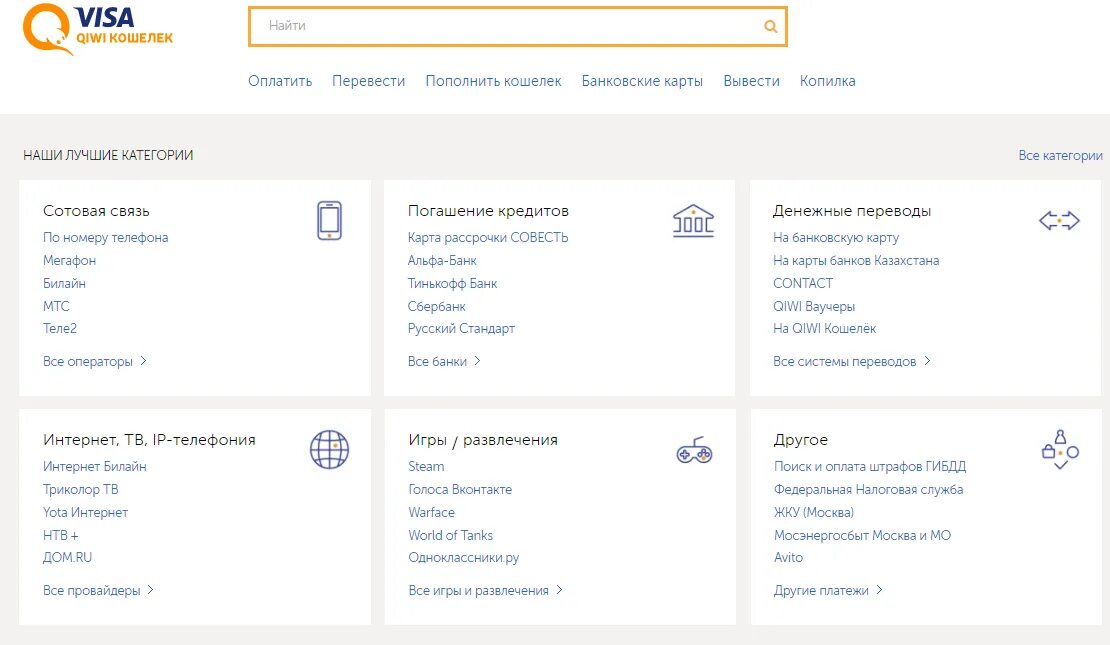Select Триколор ТВ
Screen dimensions: 1110x645
click(81, 489)
